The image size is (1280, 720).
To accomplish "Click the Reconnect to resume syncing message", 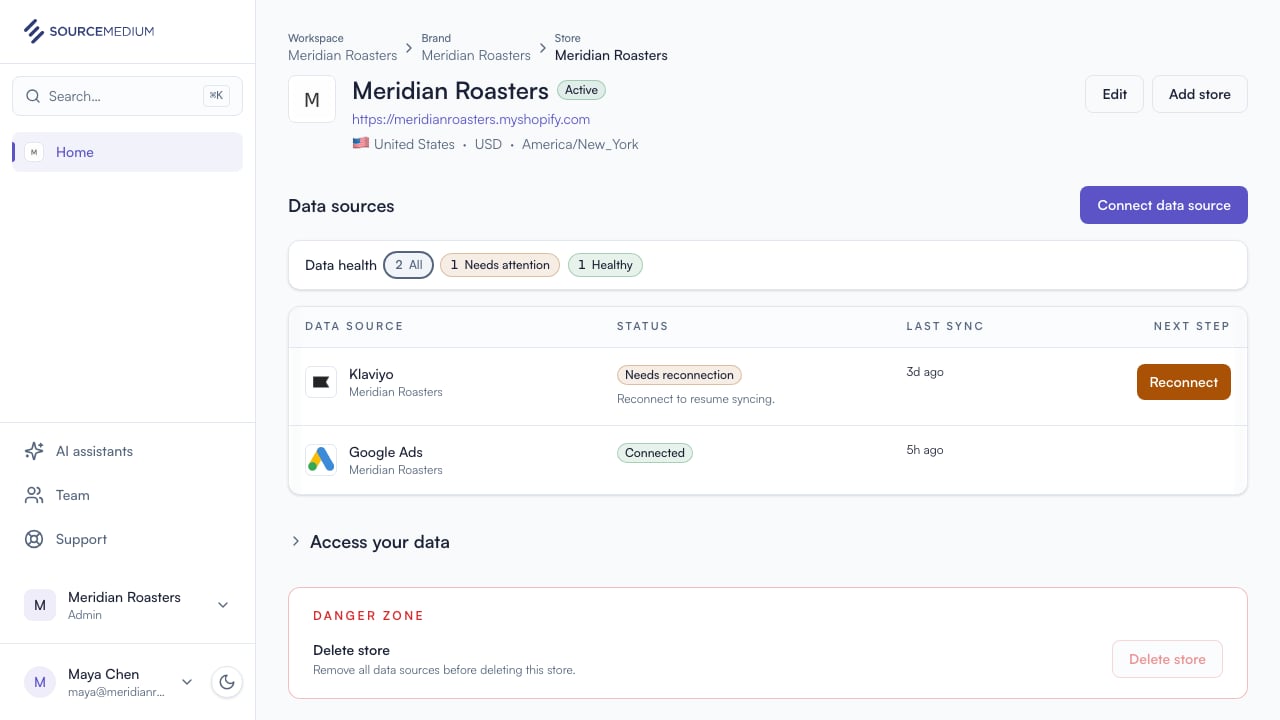I will [696, 399].
